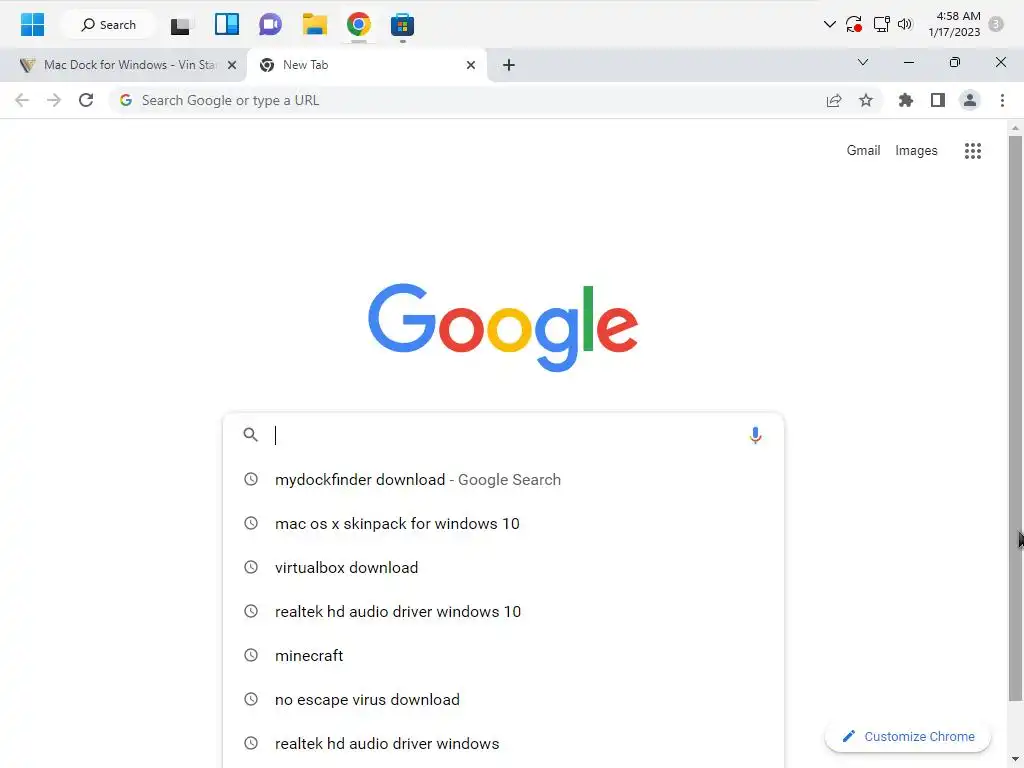Open File Explorer from taskbar
The image size is (1024, 768).
click(x=314, y=25)
